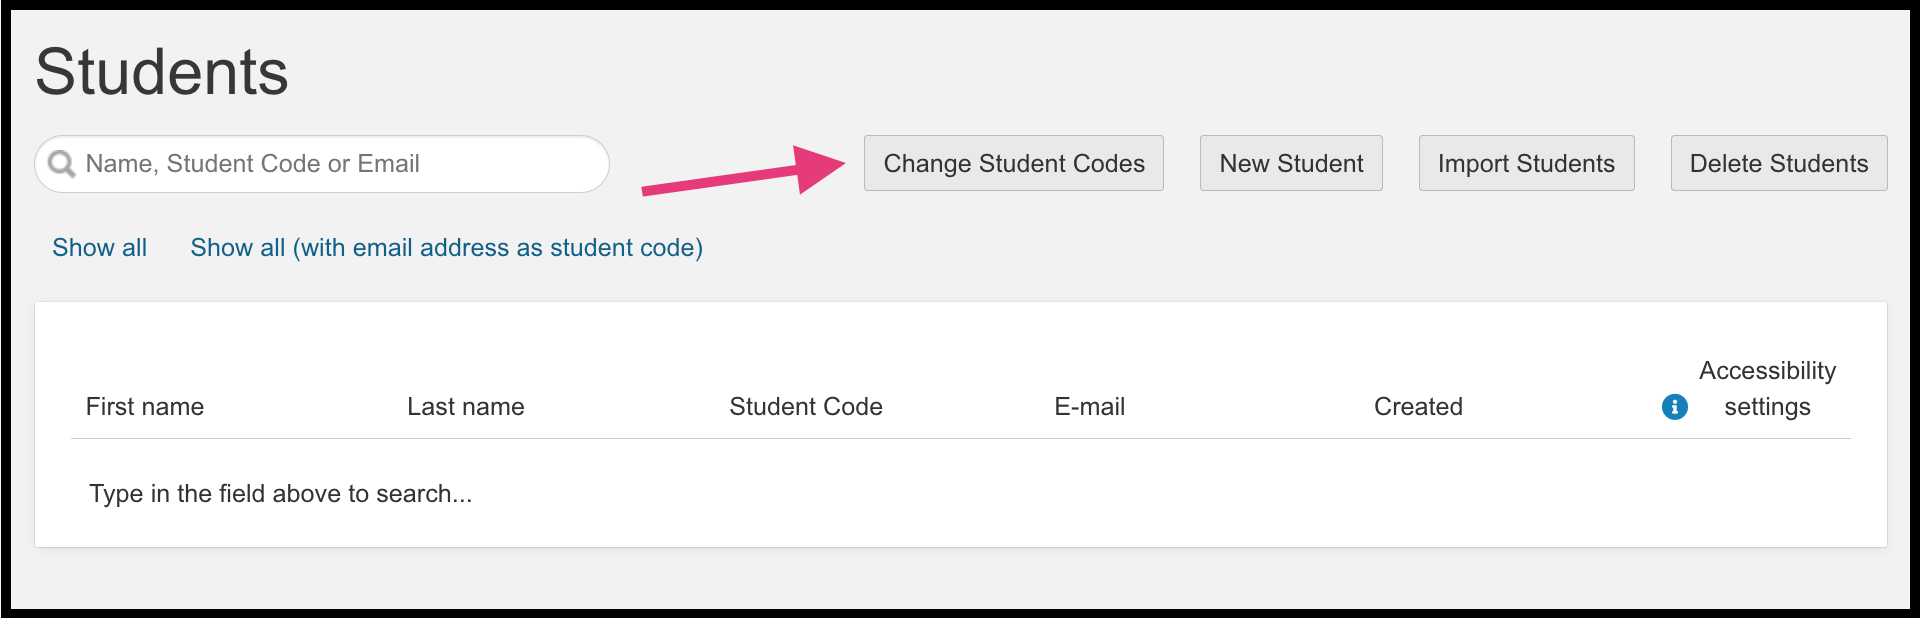Click the Change Student Codes button
The image size is (1920, 618).
tap(1012, 163)
